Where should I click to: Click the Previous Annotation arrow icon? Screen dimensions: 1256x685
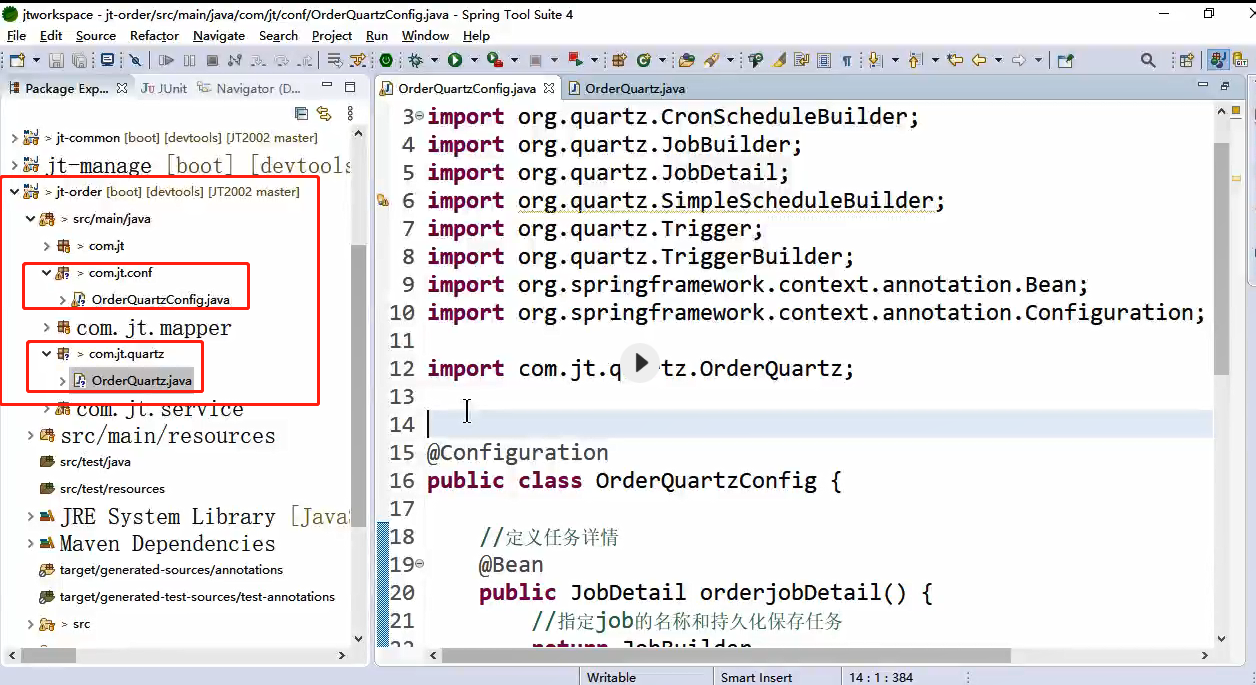point(914,60)
